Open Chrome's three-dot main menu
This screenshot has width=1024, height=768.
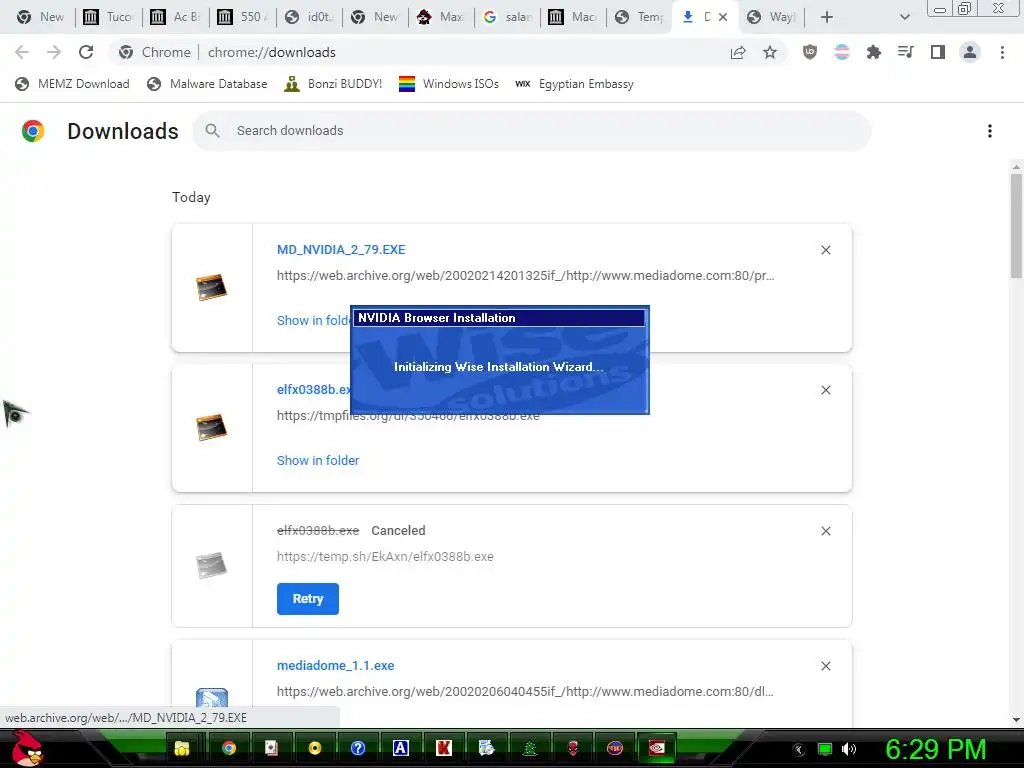1002,52
